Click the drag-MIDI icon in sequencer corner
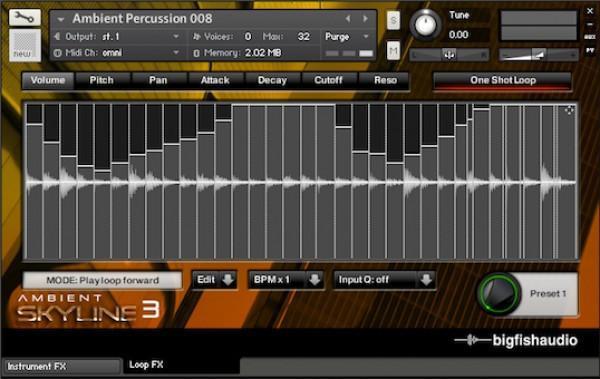 coord(569,110)
